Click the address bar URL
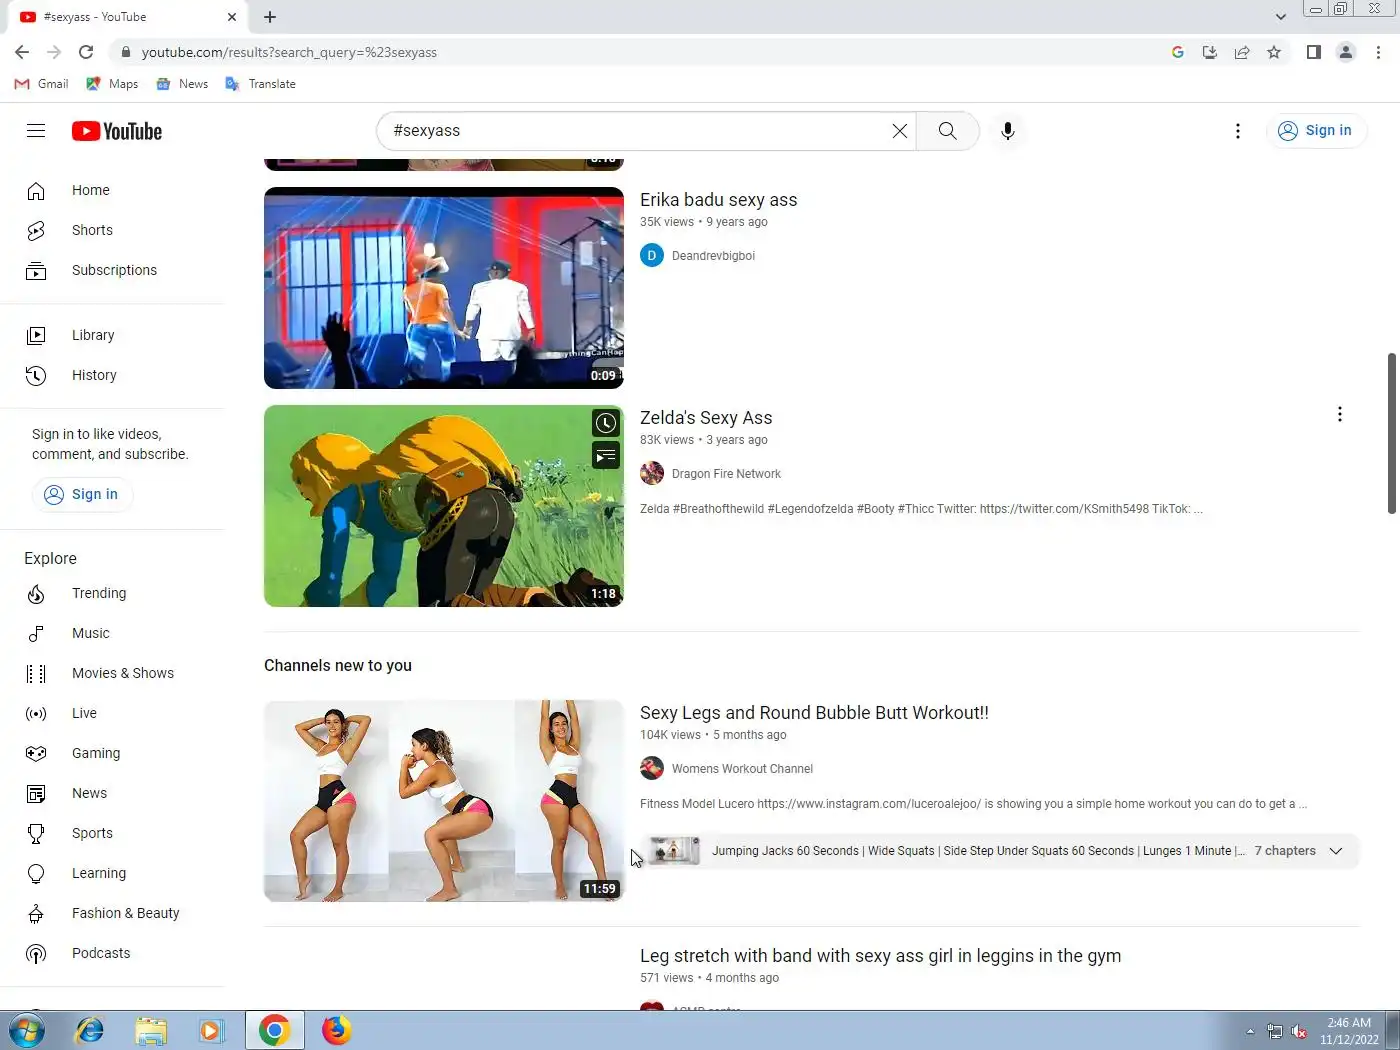1400x1050 pixels. pos(289,52)
